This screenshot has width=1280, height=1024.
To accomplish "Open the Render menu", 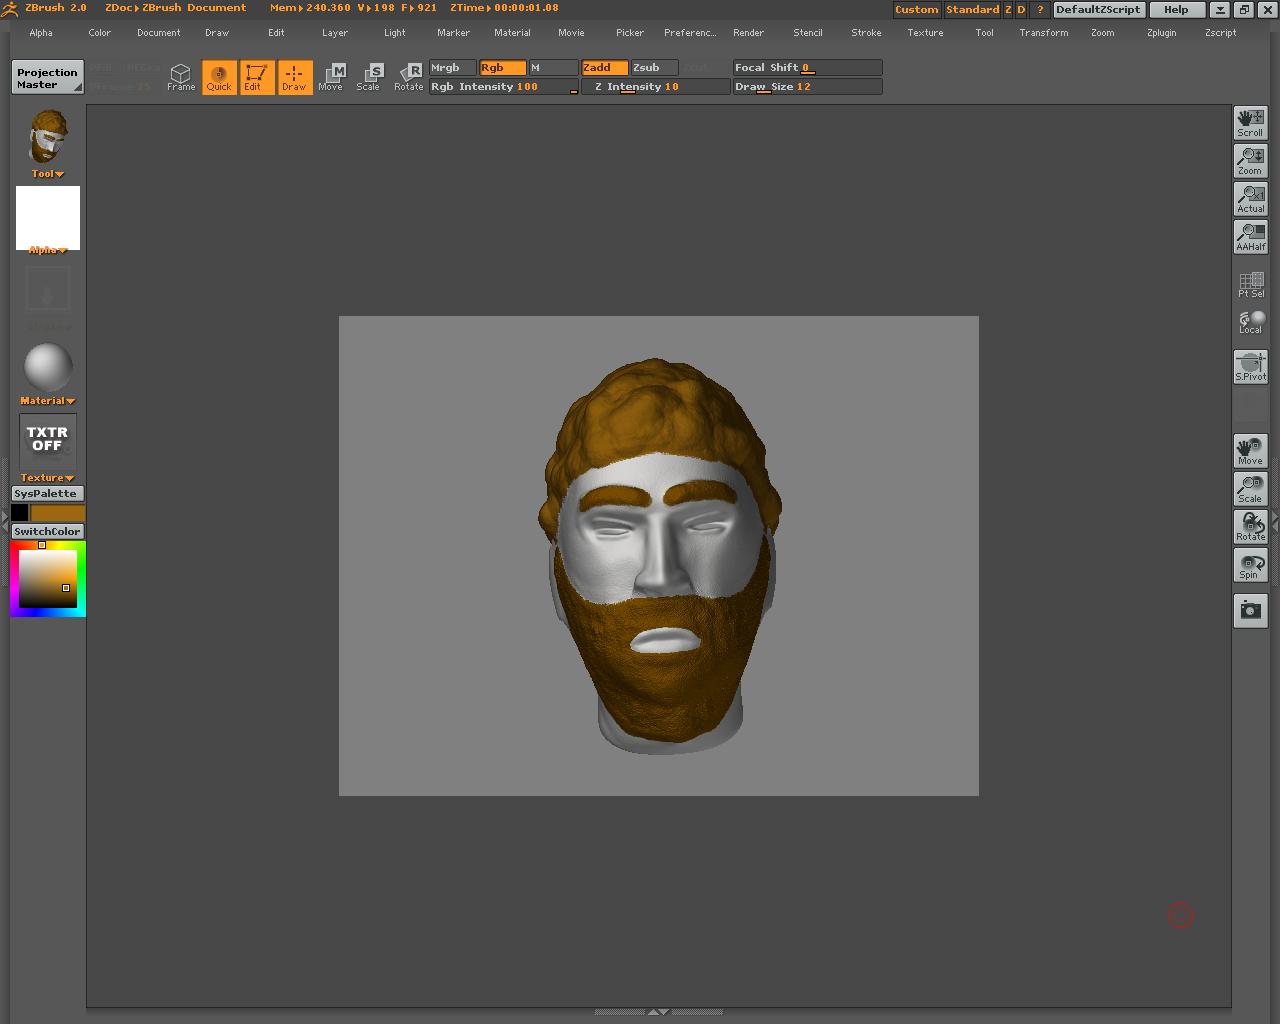I will click(x=748, y=33).
